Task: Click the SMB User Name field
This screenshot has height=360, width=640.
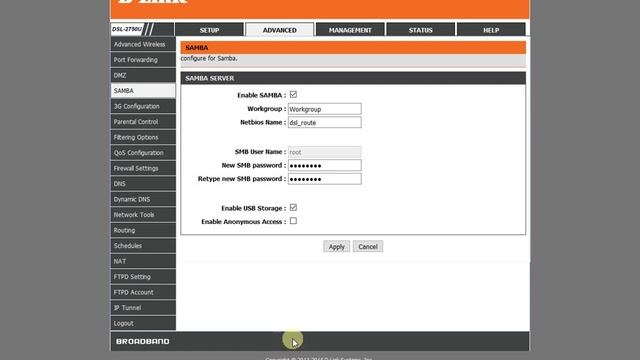Action: pyautogui.click(x=324, y=152)
